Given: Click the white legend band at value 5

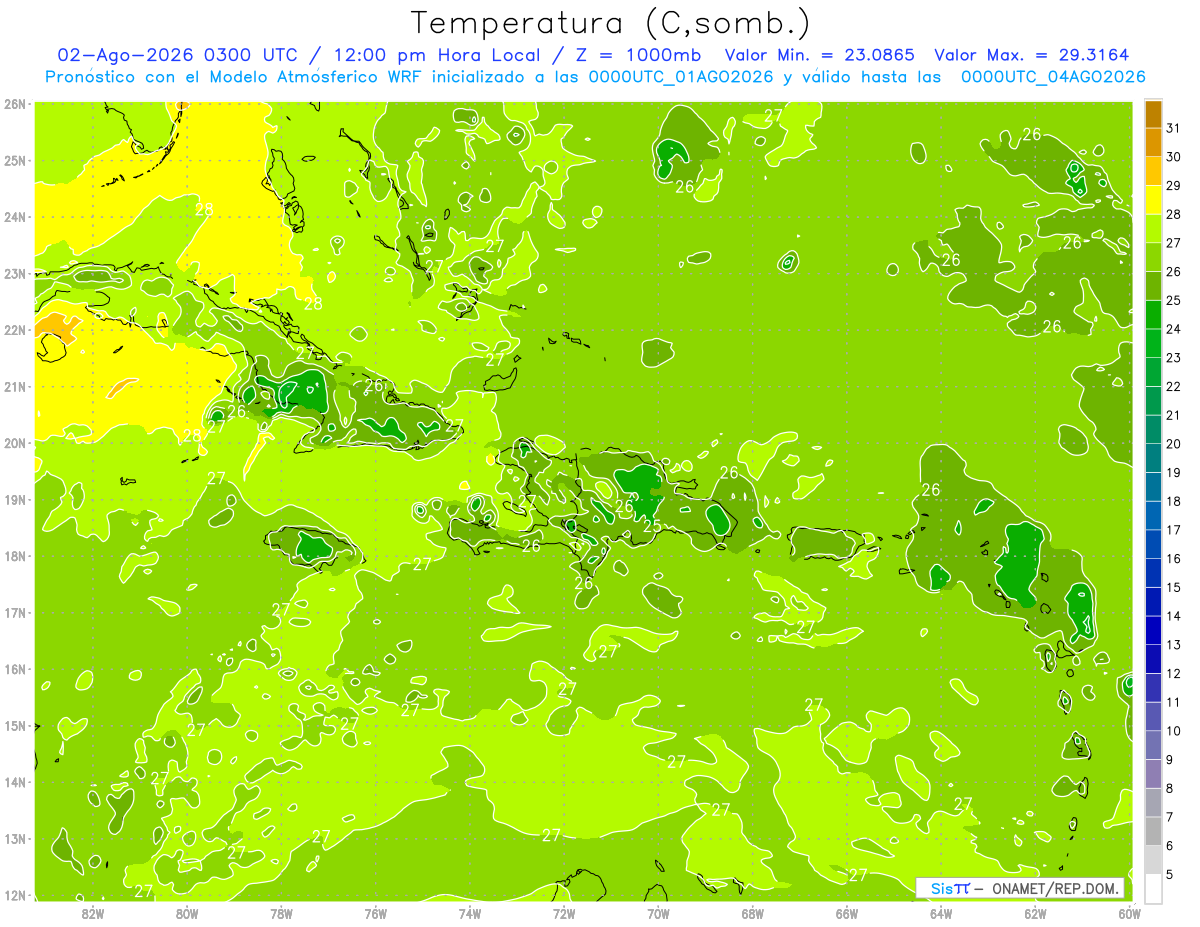Looking at the screenshot, I should 1153,888.
